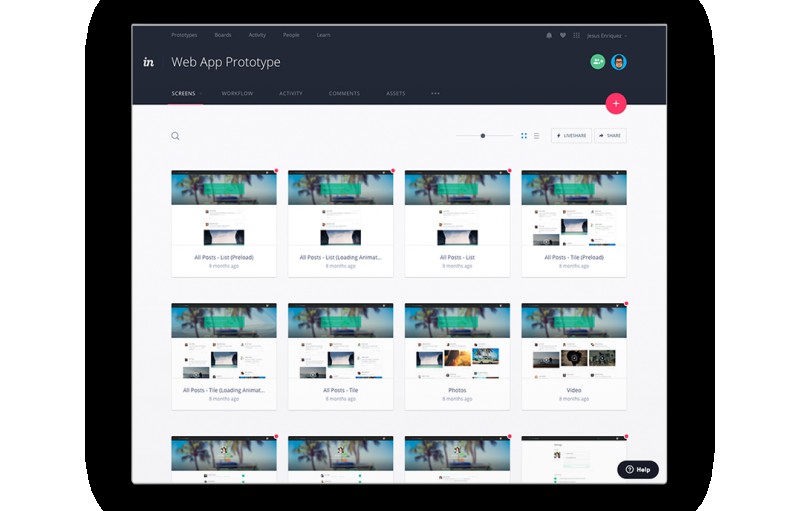Switch to the Comments tab
The width and height of the screenshot is (800, 511).
(x=344, y=93)
